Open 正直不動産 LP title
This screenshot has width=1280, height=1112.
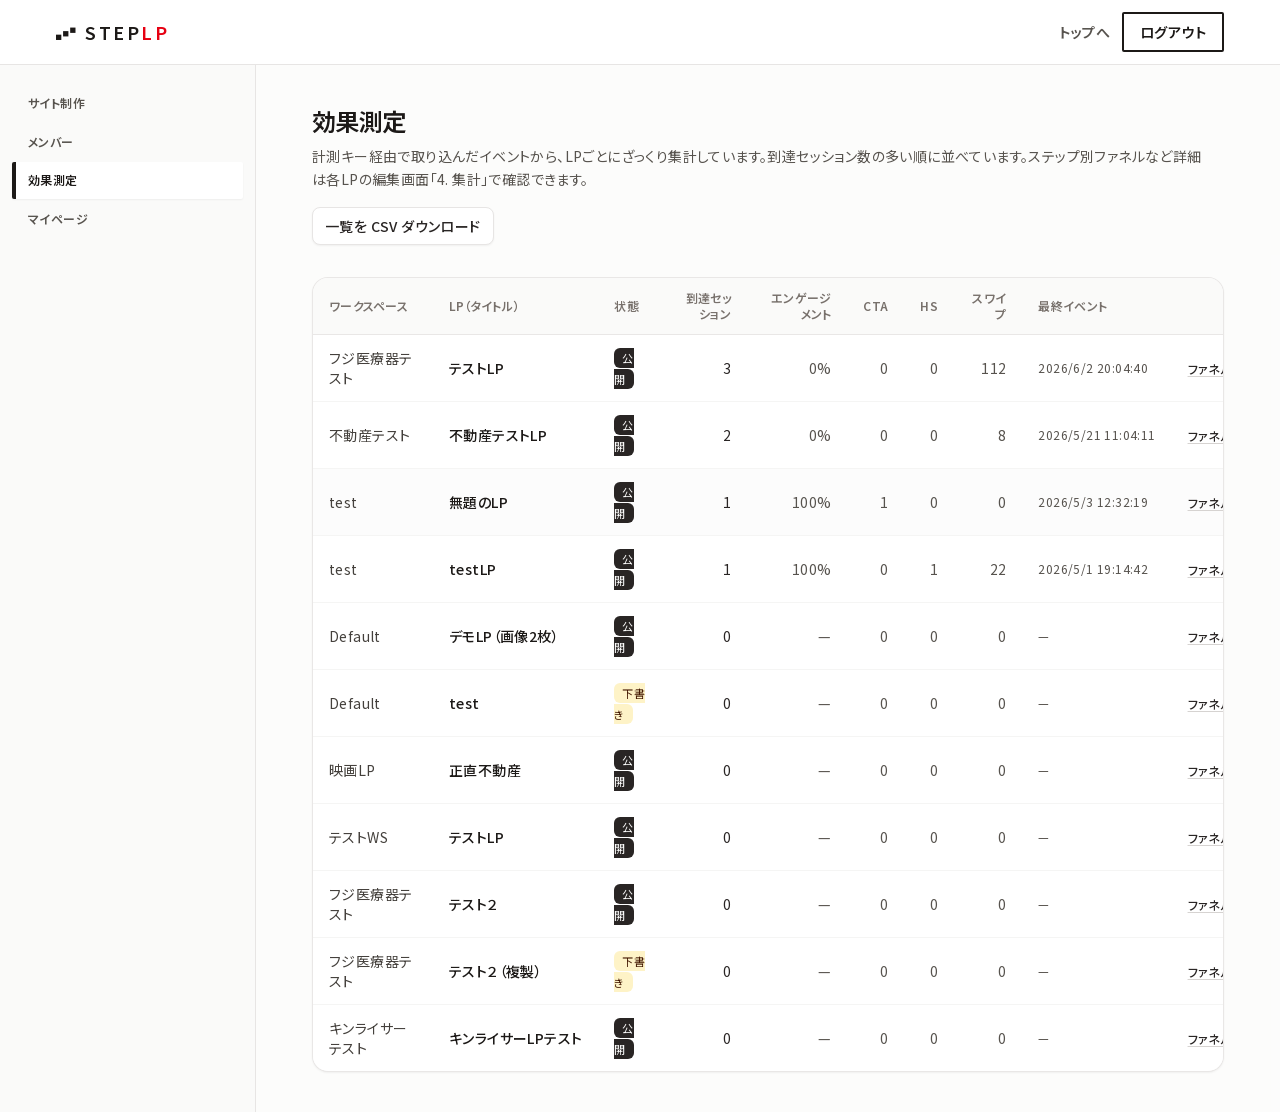tap(484, 770)
